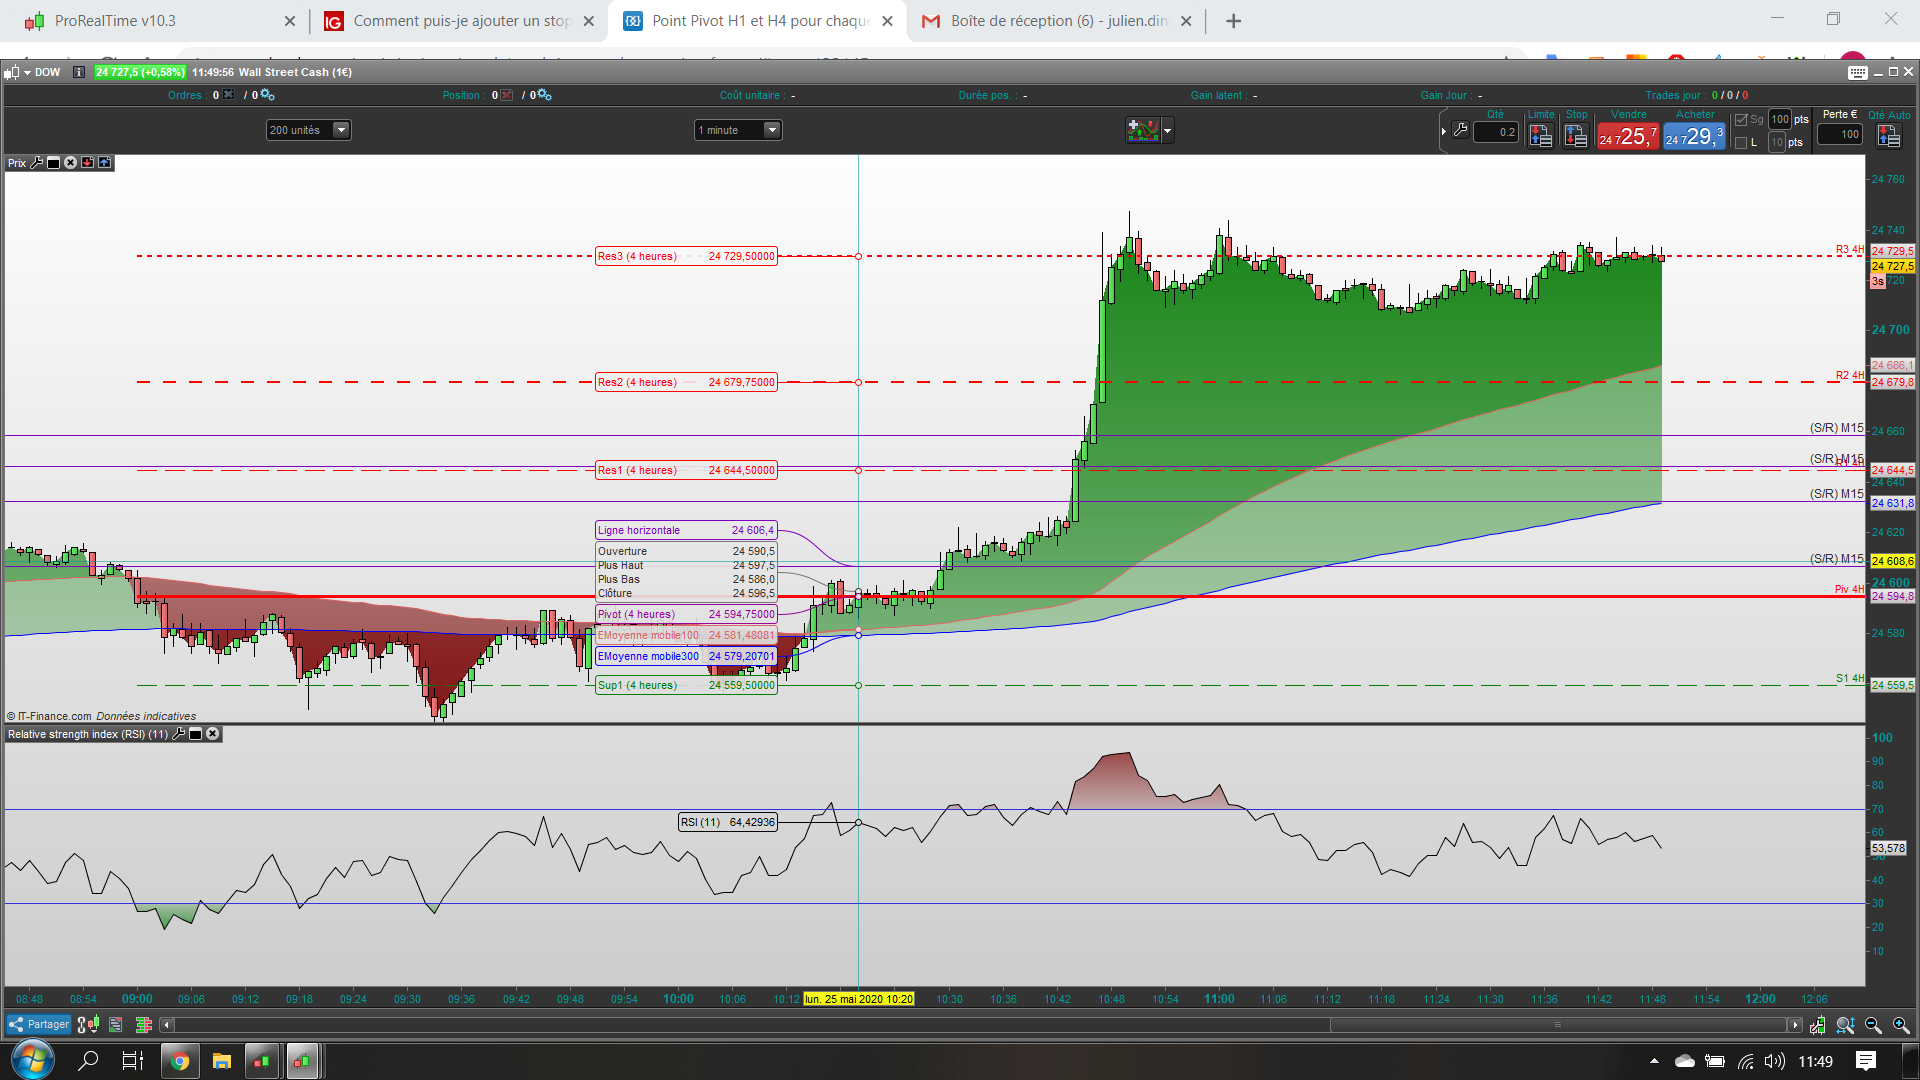
Task: Enable the L limit checkbox
Action: (x=1741, y=143)
